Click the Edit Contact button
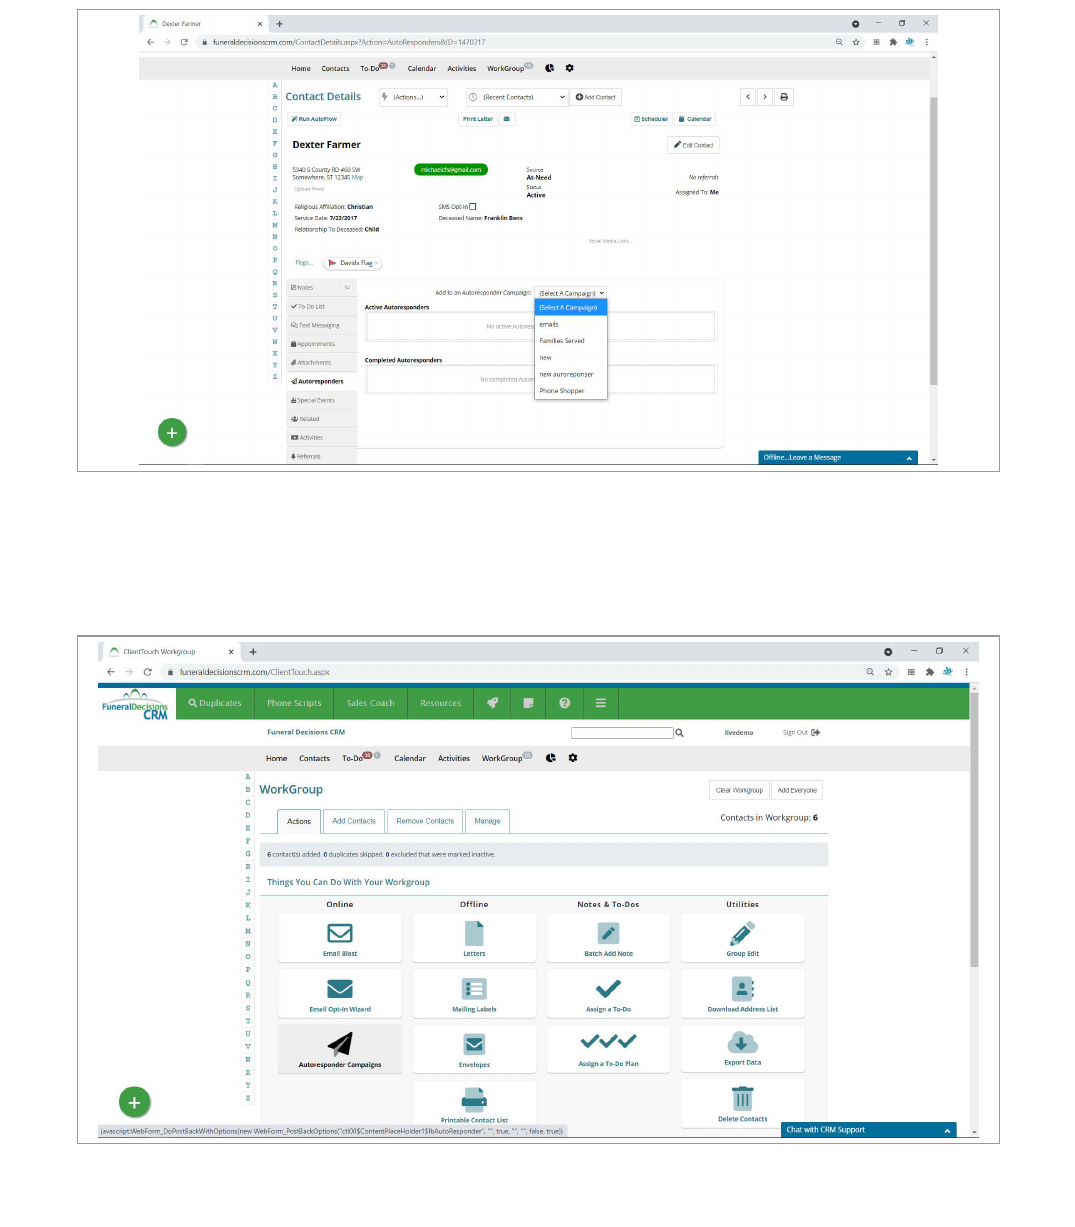This screenshot has height=1227, width=1075. [x=693, y=145]
